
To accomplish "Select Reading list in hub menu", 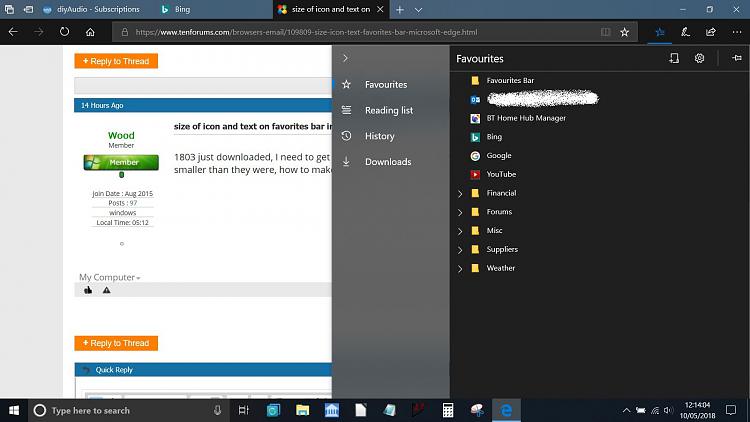I will [391, 110].
